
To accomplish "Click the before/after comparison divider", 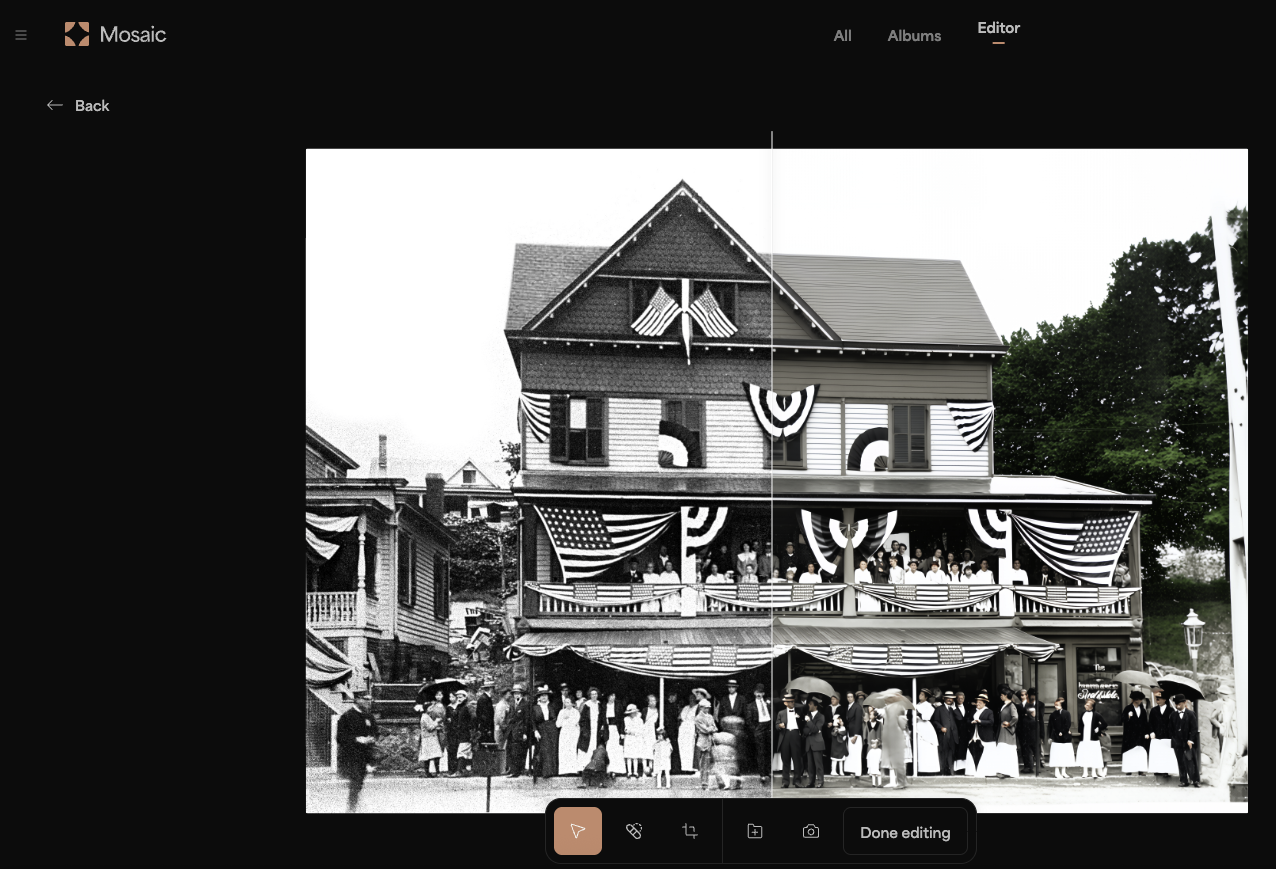I will pyautogui.click(x=772, y=465).
